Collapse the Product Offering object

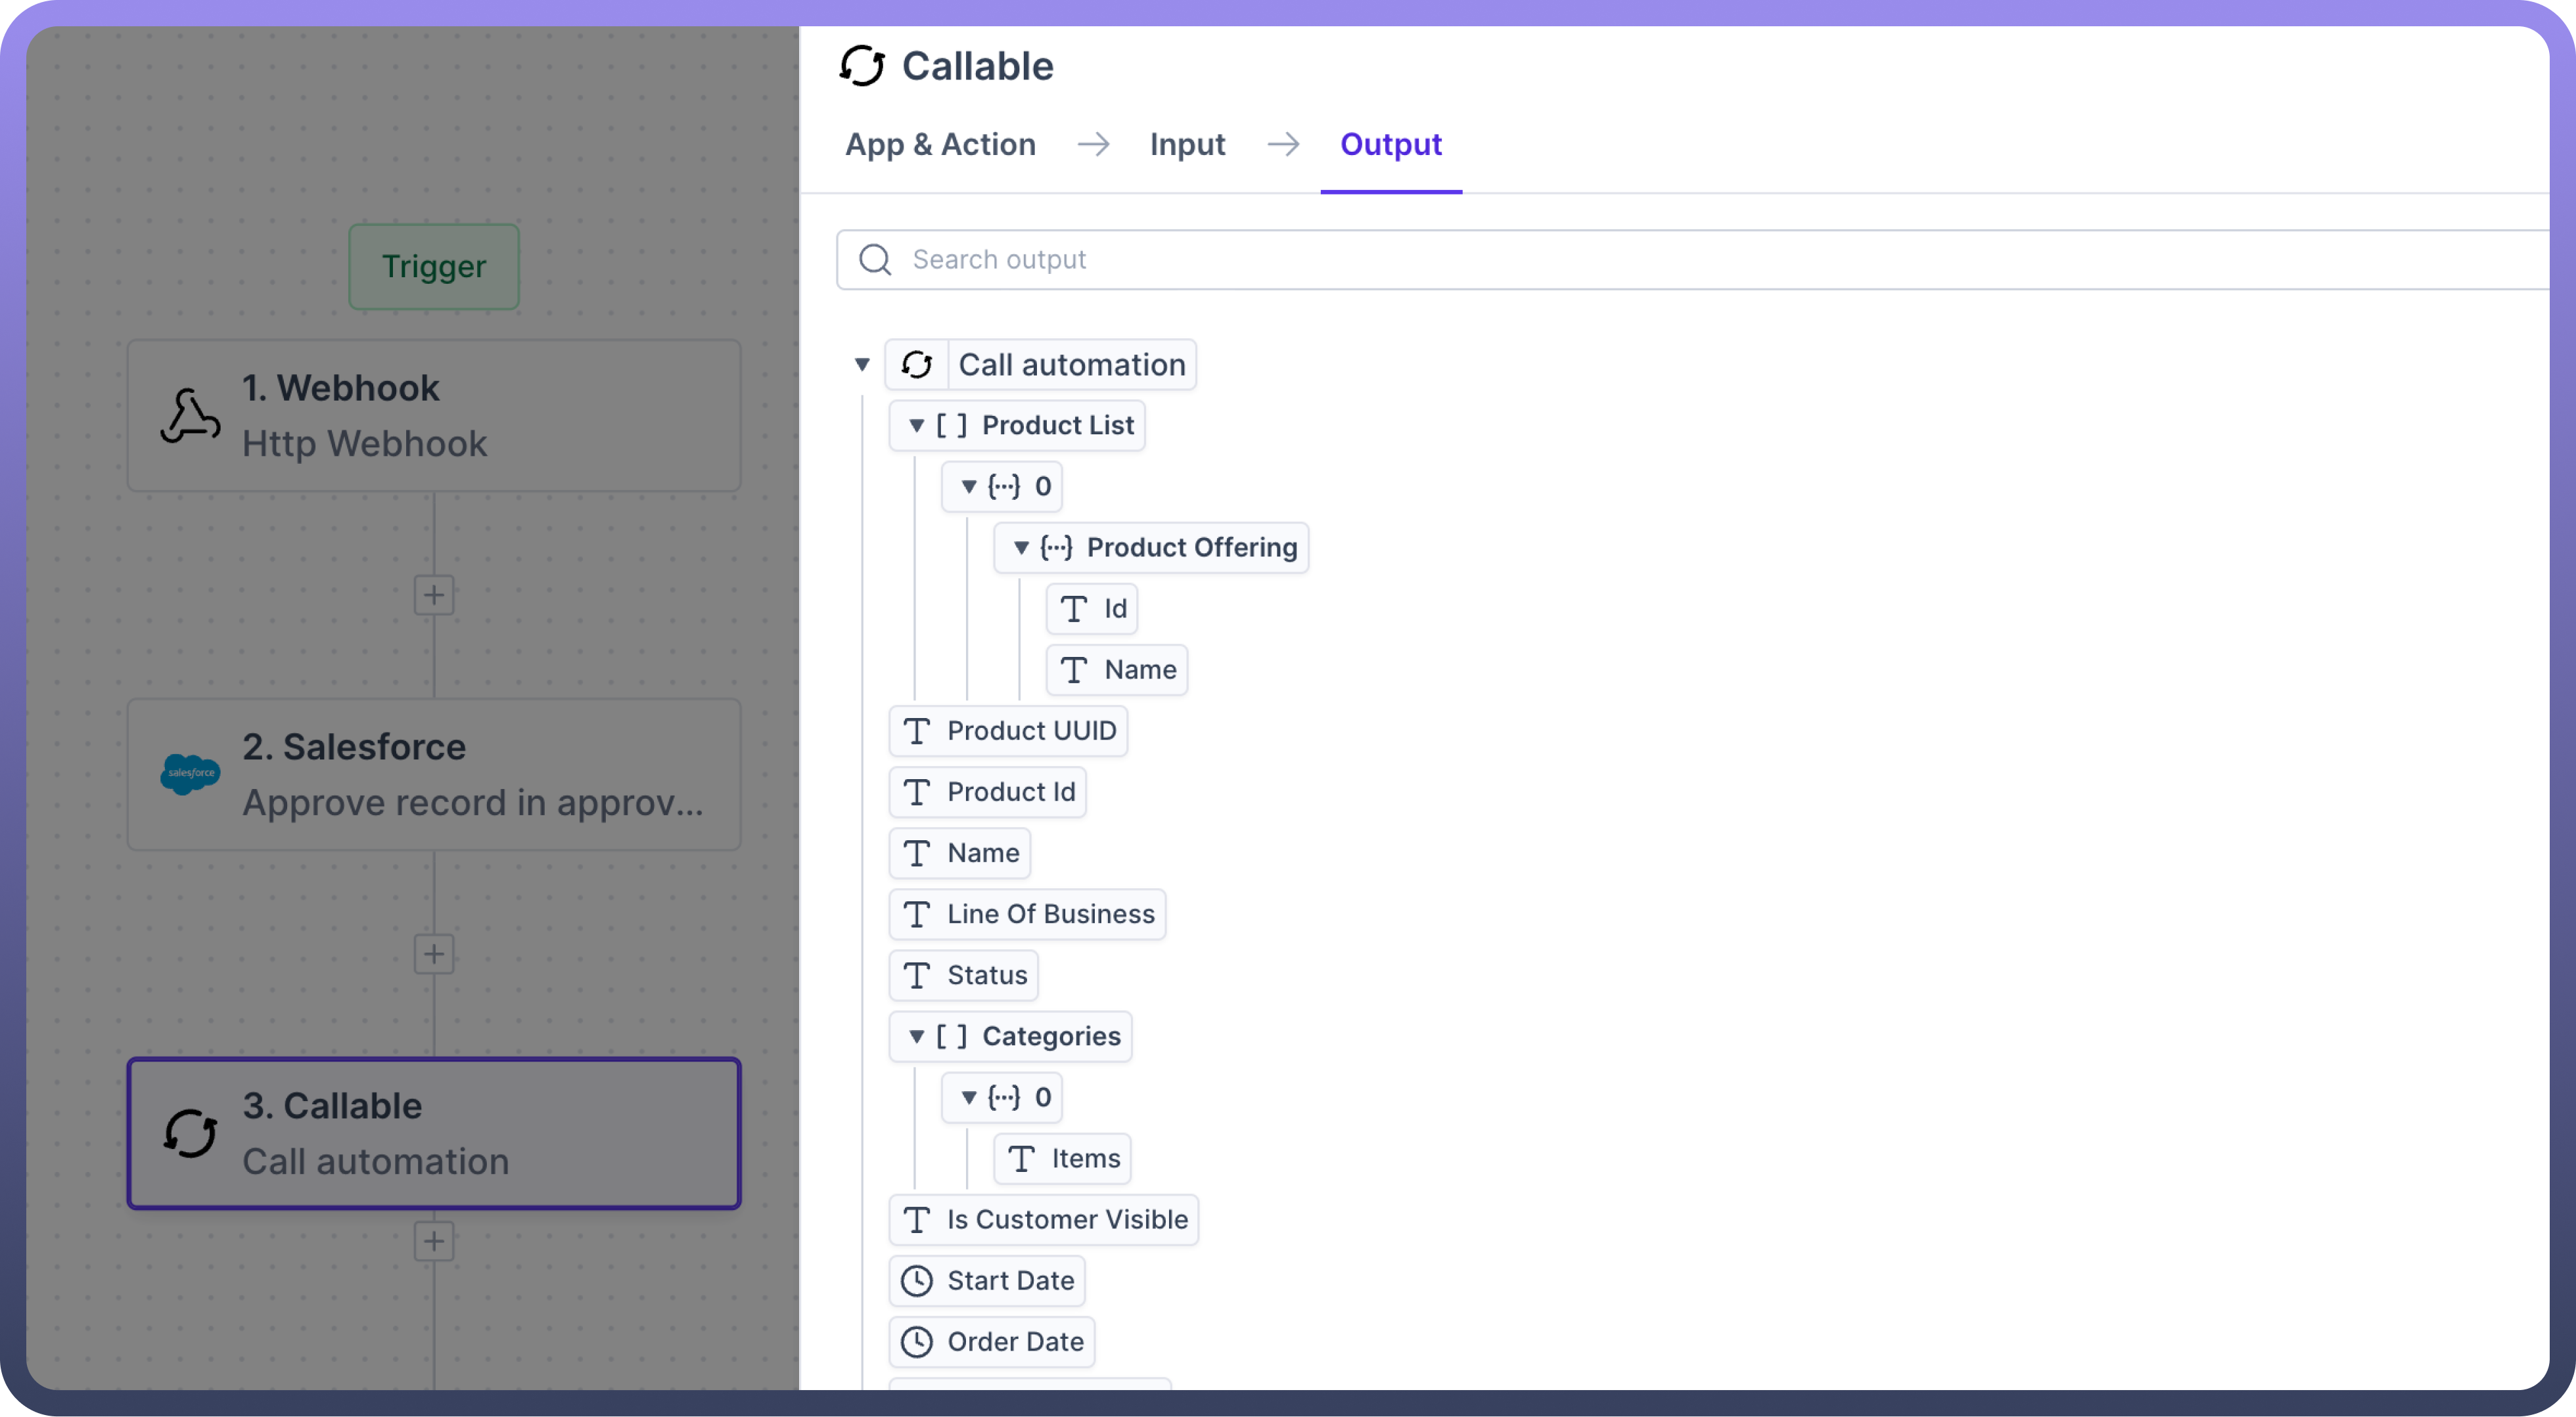[1021, 548]
